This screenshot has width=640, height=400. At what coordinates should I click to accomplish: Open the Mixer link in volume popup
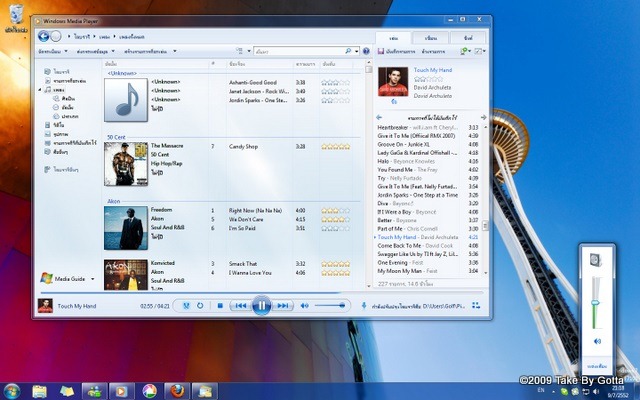click(x=597, y=366)
